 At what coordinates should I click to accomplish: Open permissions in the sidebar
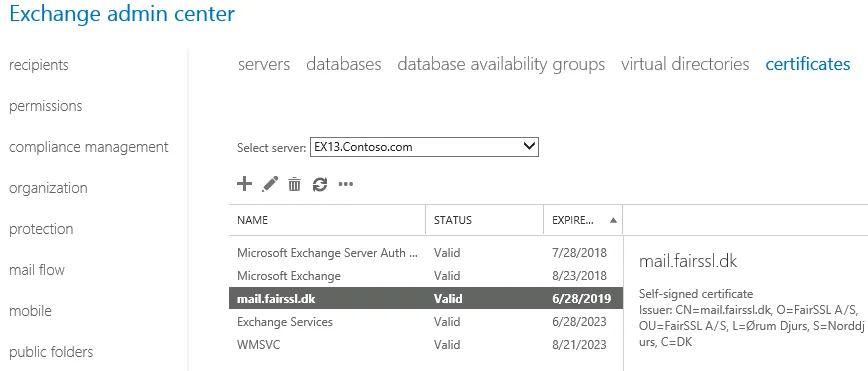pos(45,106)
